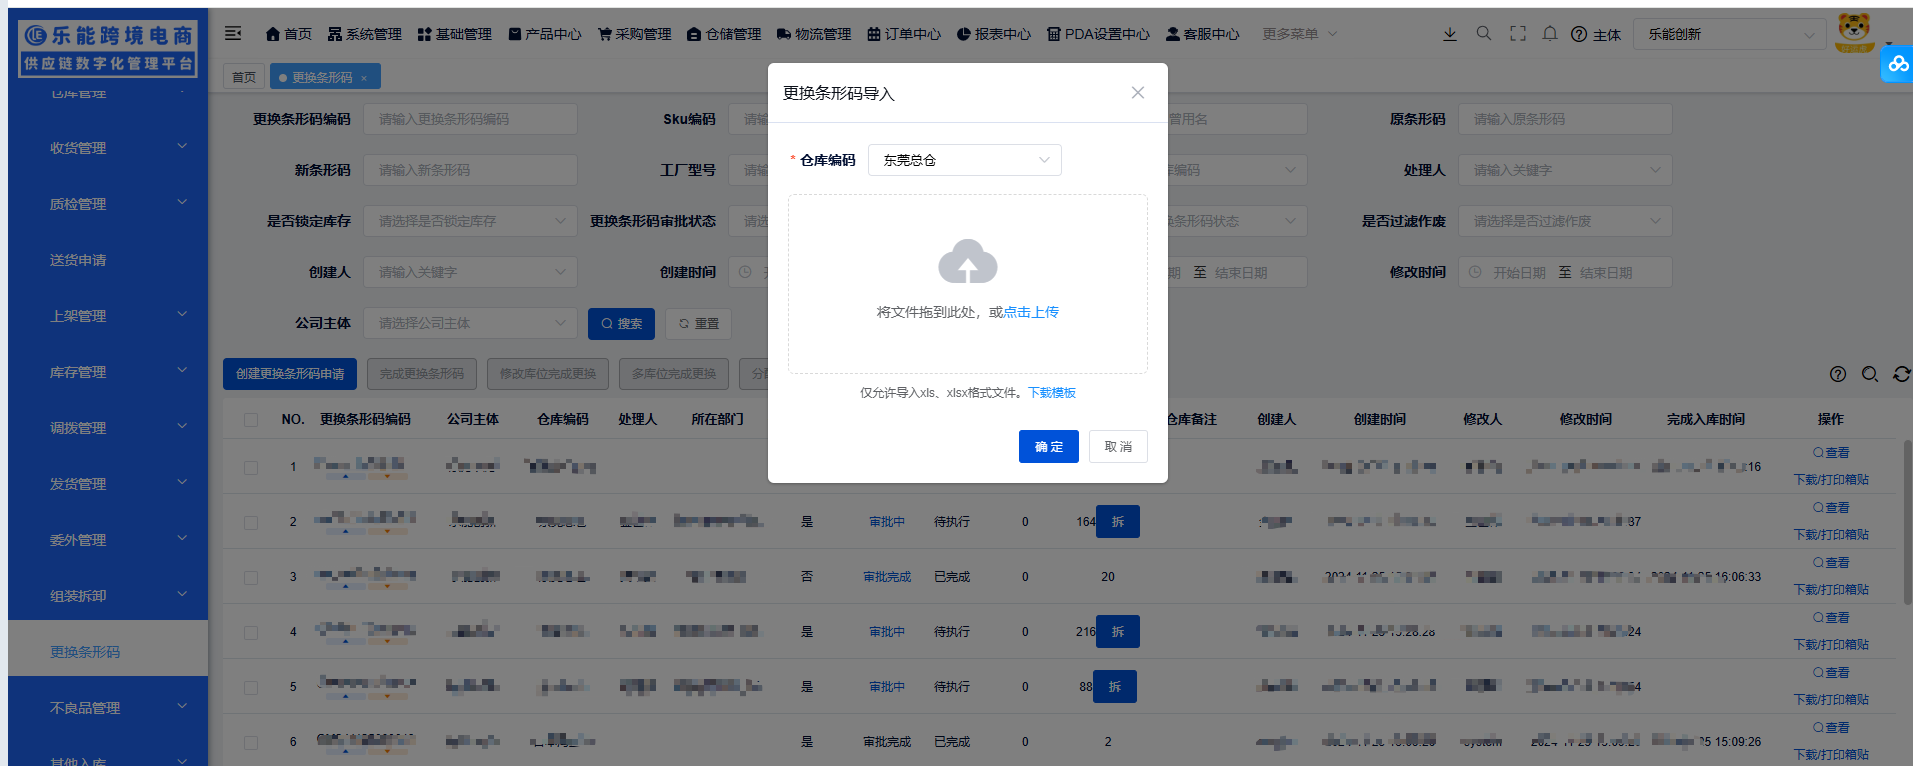This screenshot has height=766, width=1913.
Task: Click 创建更换条形码申请 button
Action: click(x=290, y=374)
